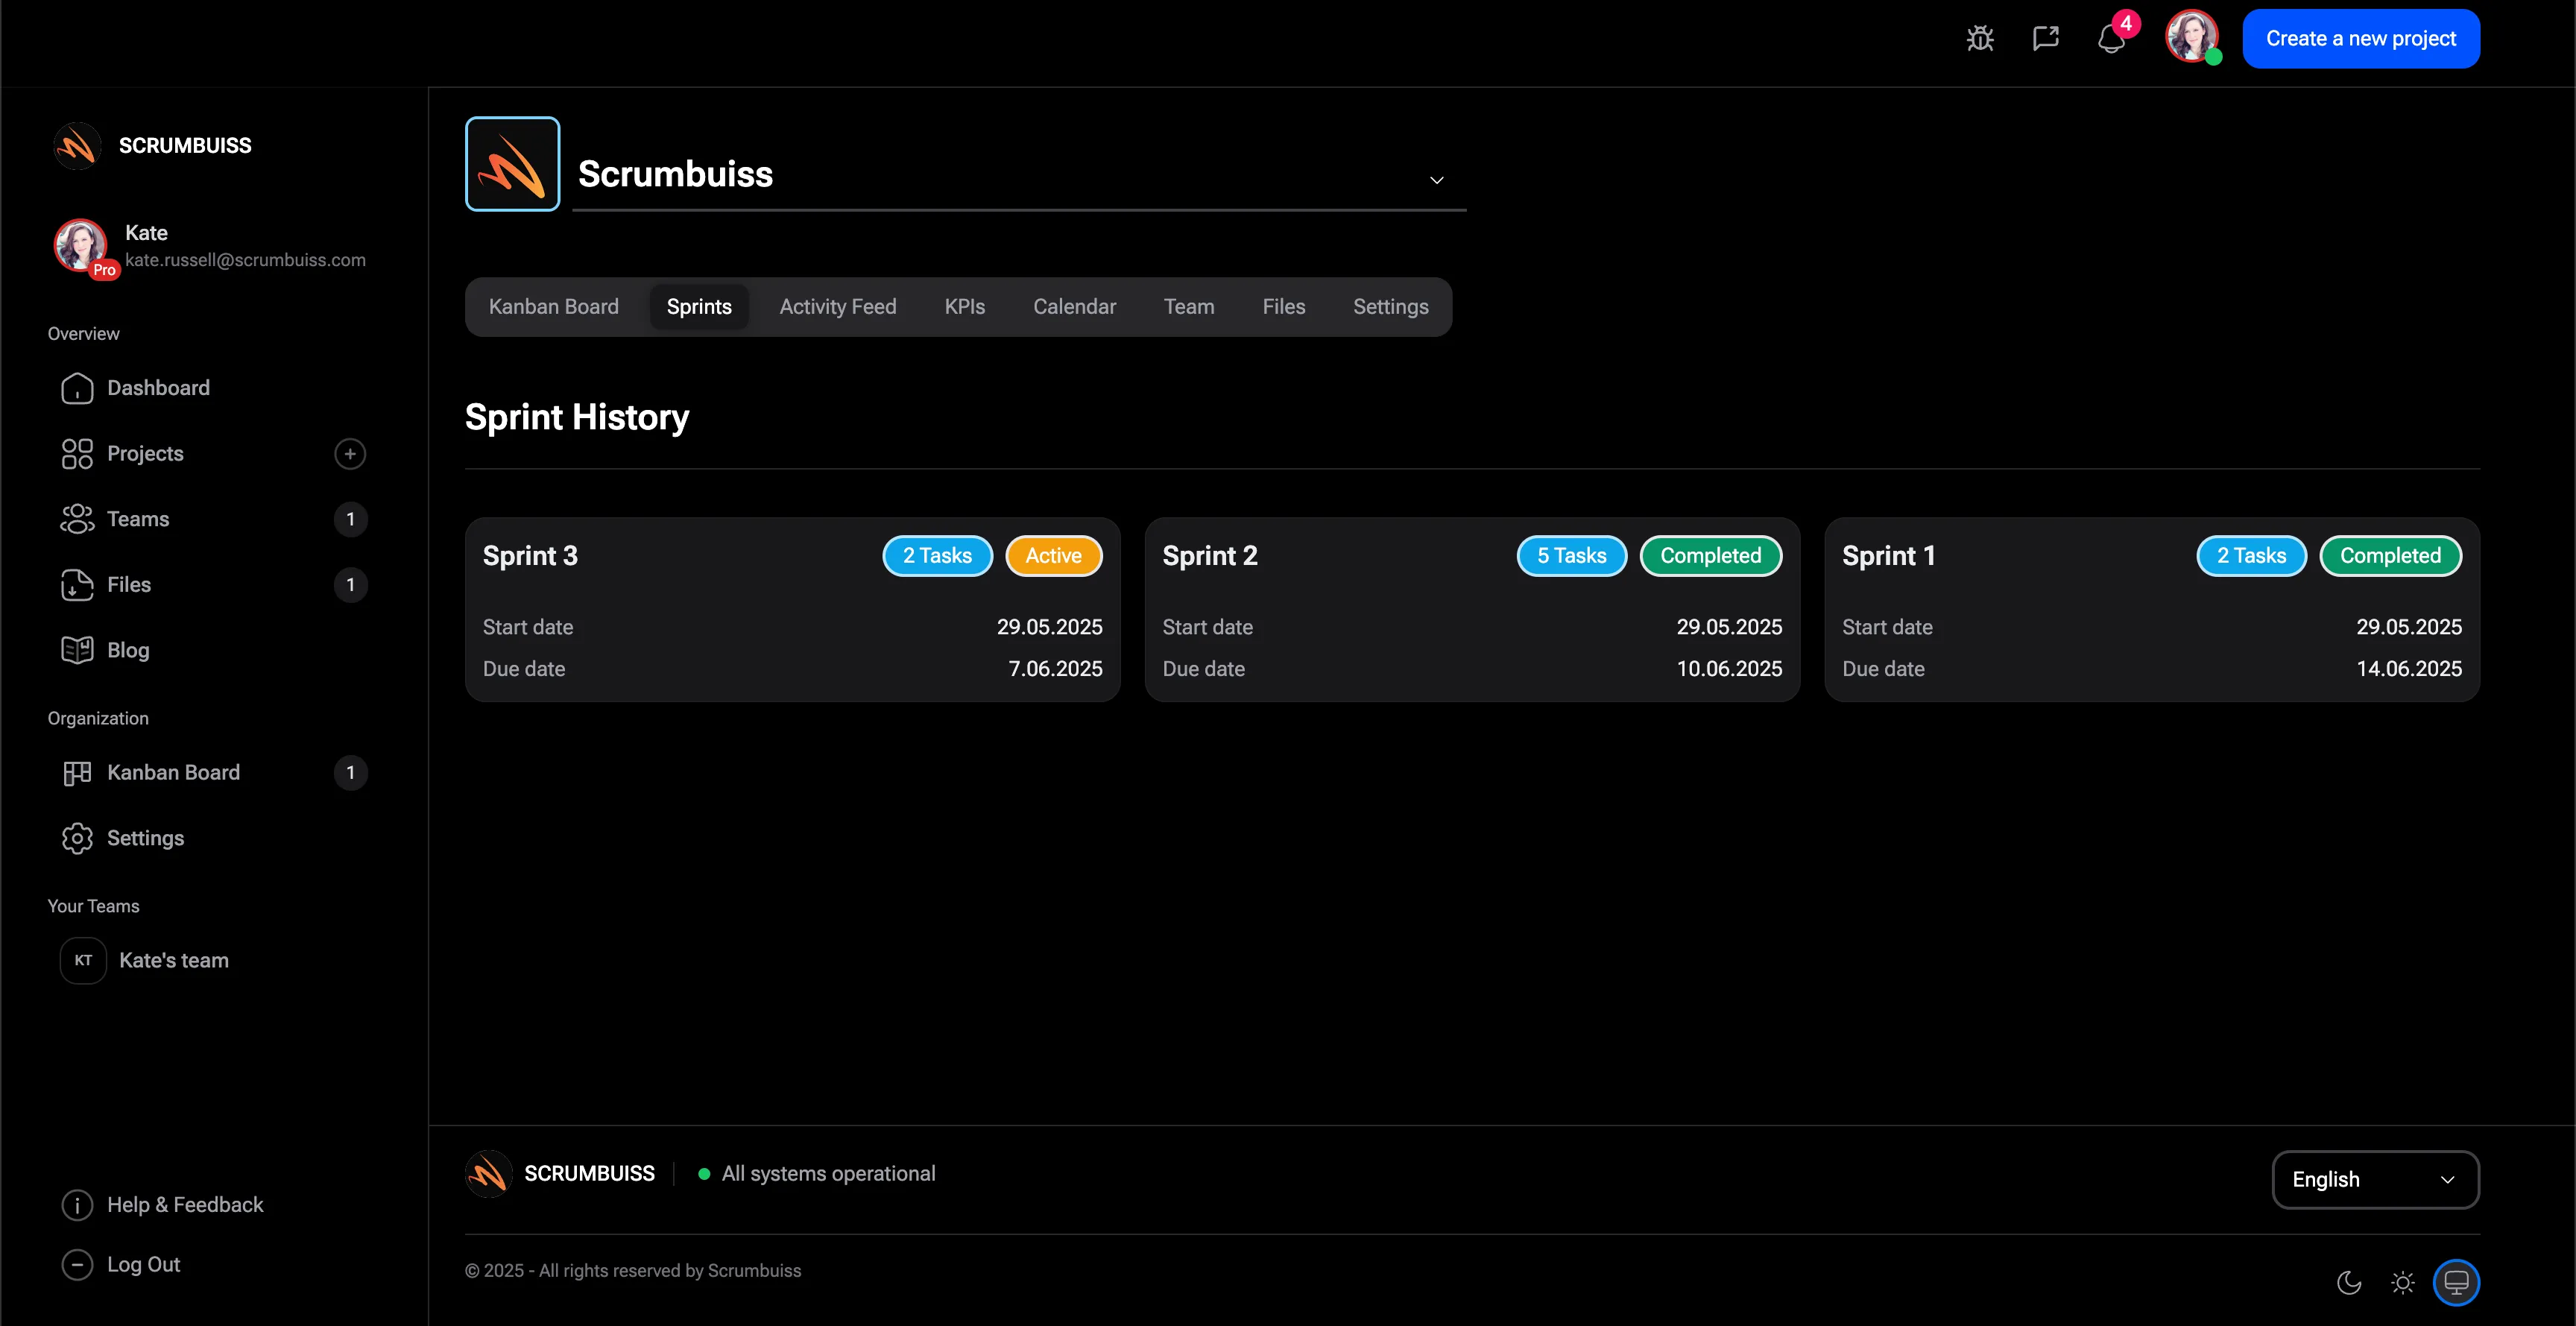This screenshot has width=2576, height=1326.
Task: Click the user avatar in top bar
Action: coord(2190,37)
